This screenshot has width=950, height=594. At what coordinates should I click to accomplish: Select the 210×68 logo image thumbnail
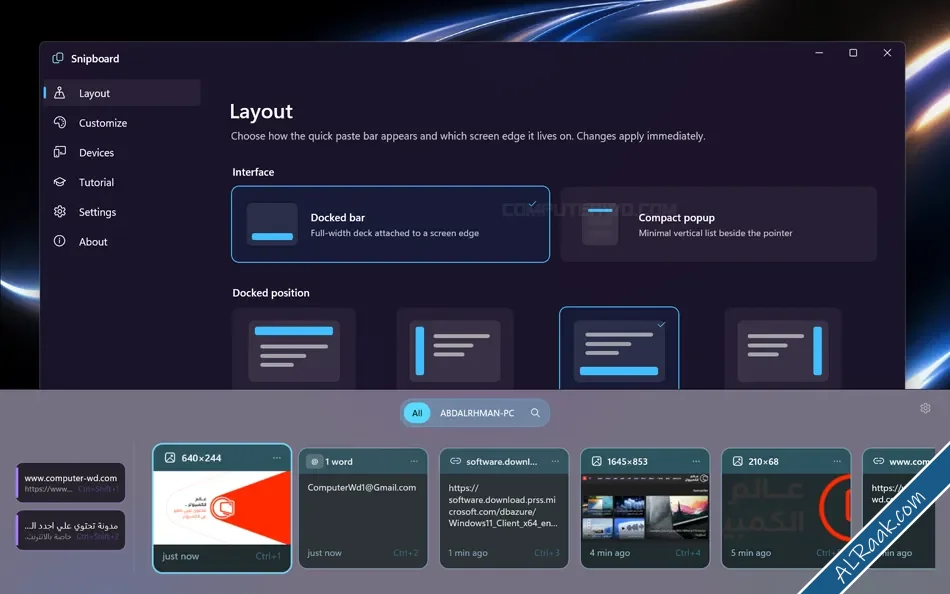[x=786, y=507]
